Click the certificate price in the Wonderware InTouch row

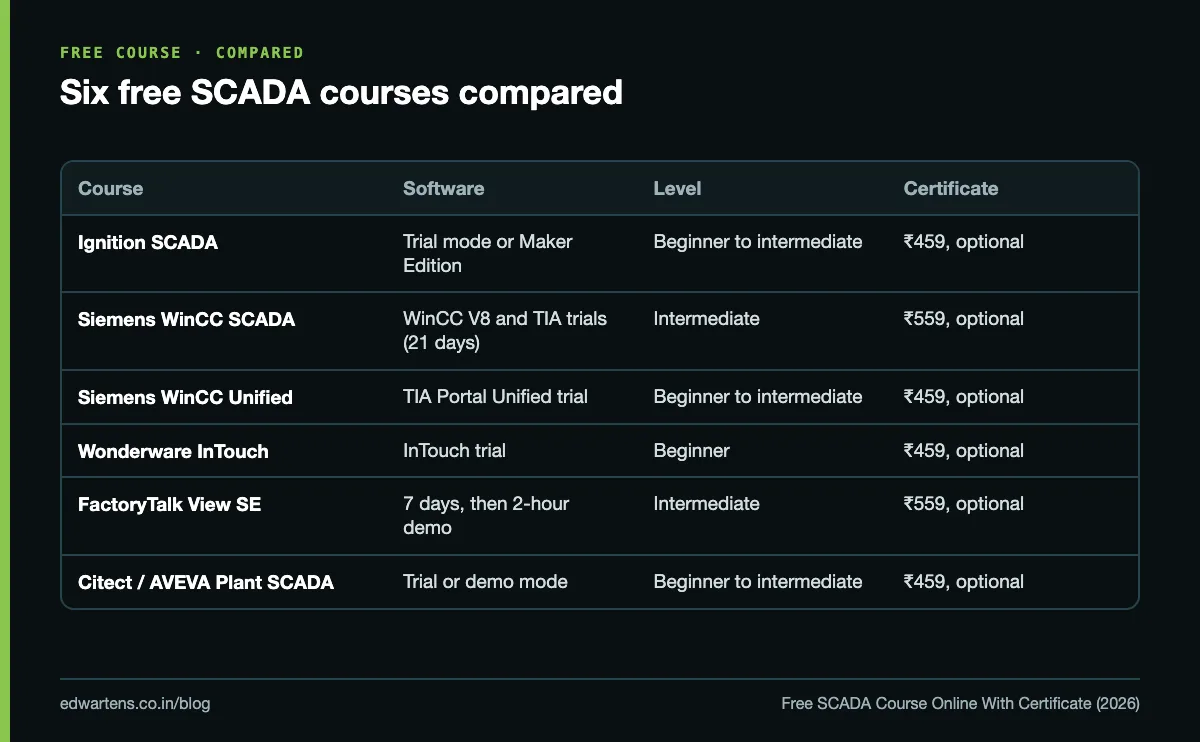pos(963,450)
